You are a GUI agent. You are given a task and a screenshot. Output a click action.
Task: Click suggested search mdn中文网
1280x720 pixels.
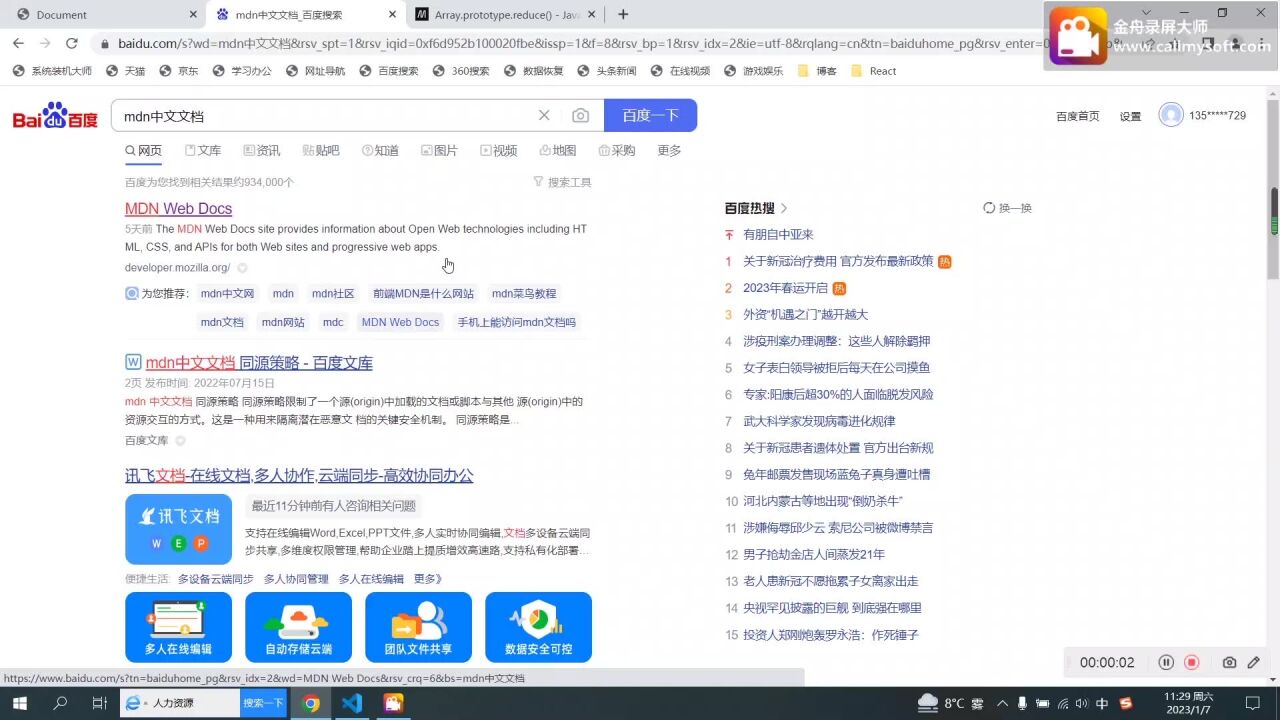coord(227,294)
